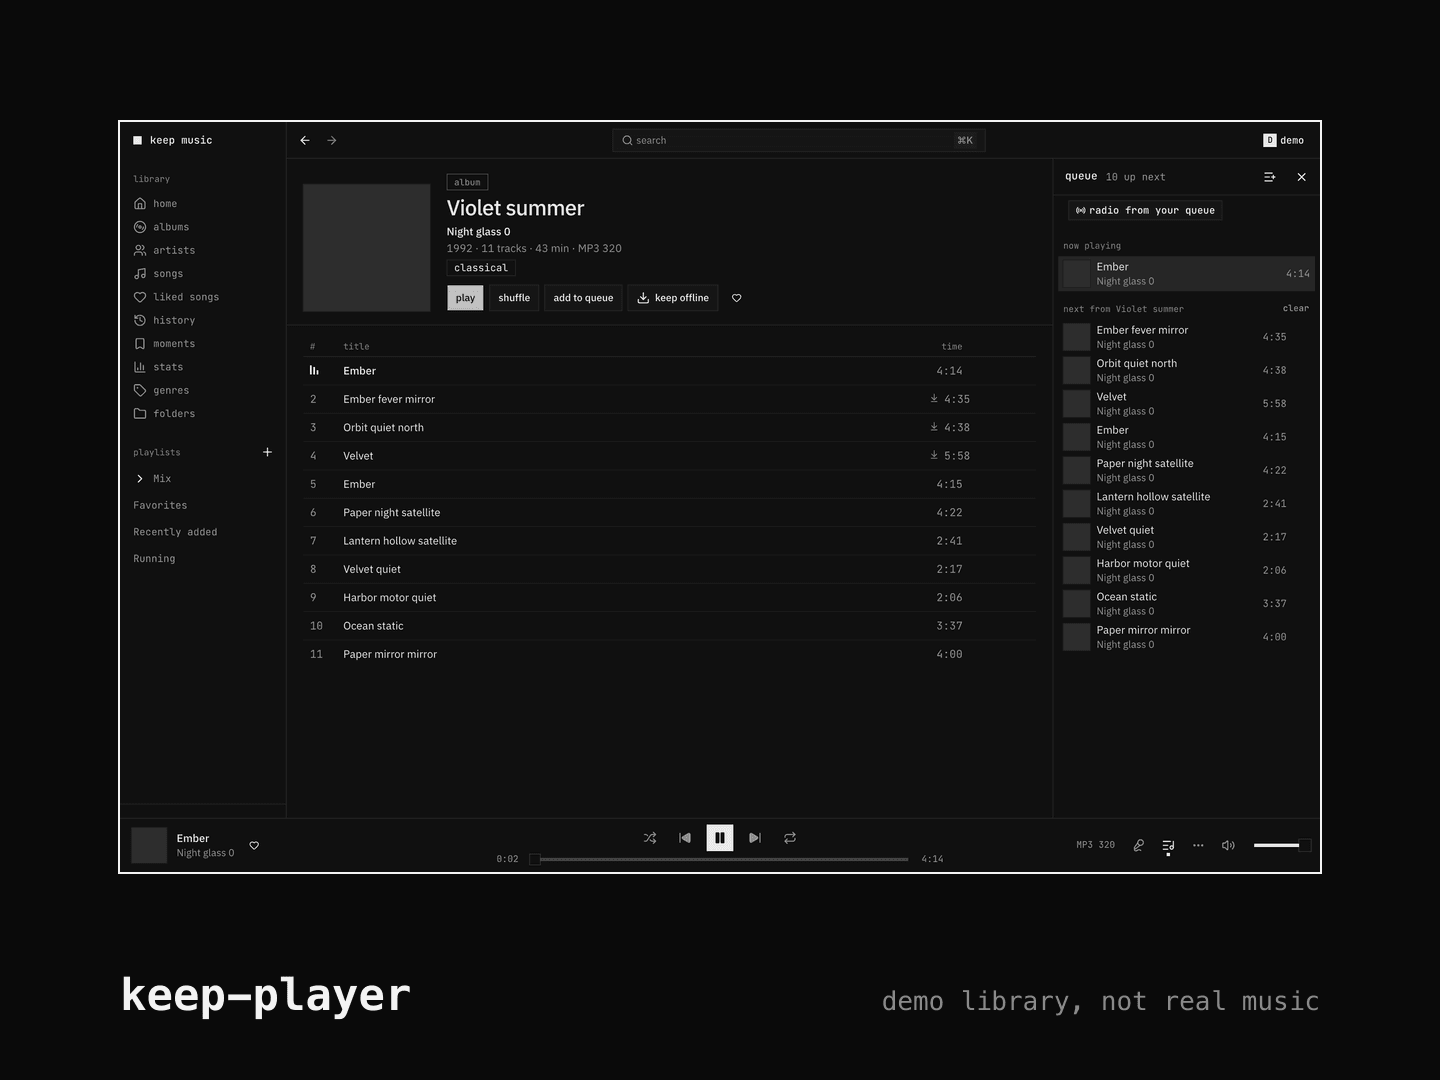Toggle the queue panel from player bar

click(1168, 846)
